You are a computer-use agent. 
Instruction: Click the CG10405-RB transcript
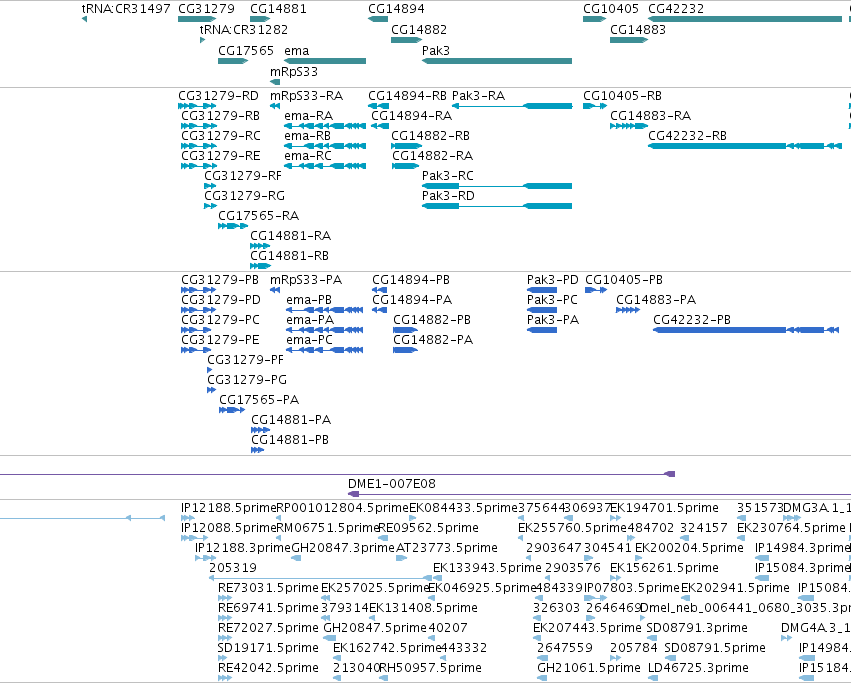pyautogui.click(x=595, y=106)
